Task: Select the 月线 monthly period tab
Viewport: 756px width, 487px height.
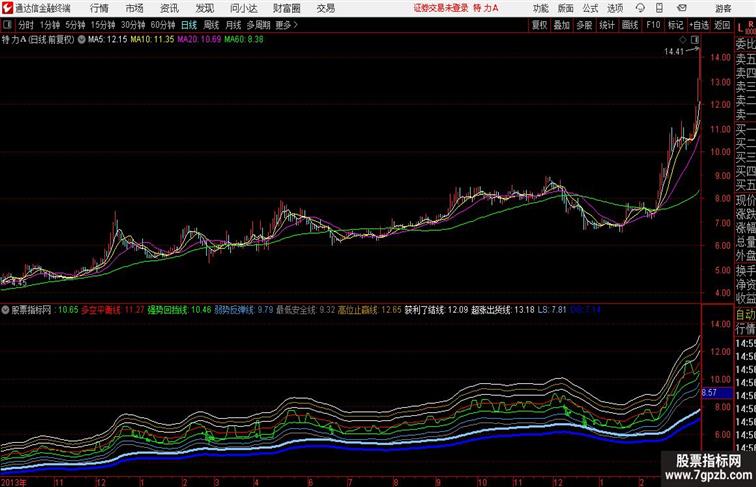Action: pos(233,25)
